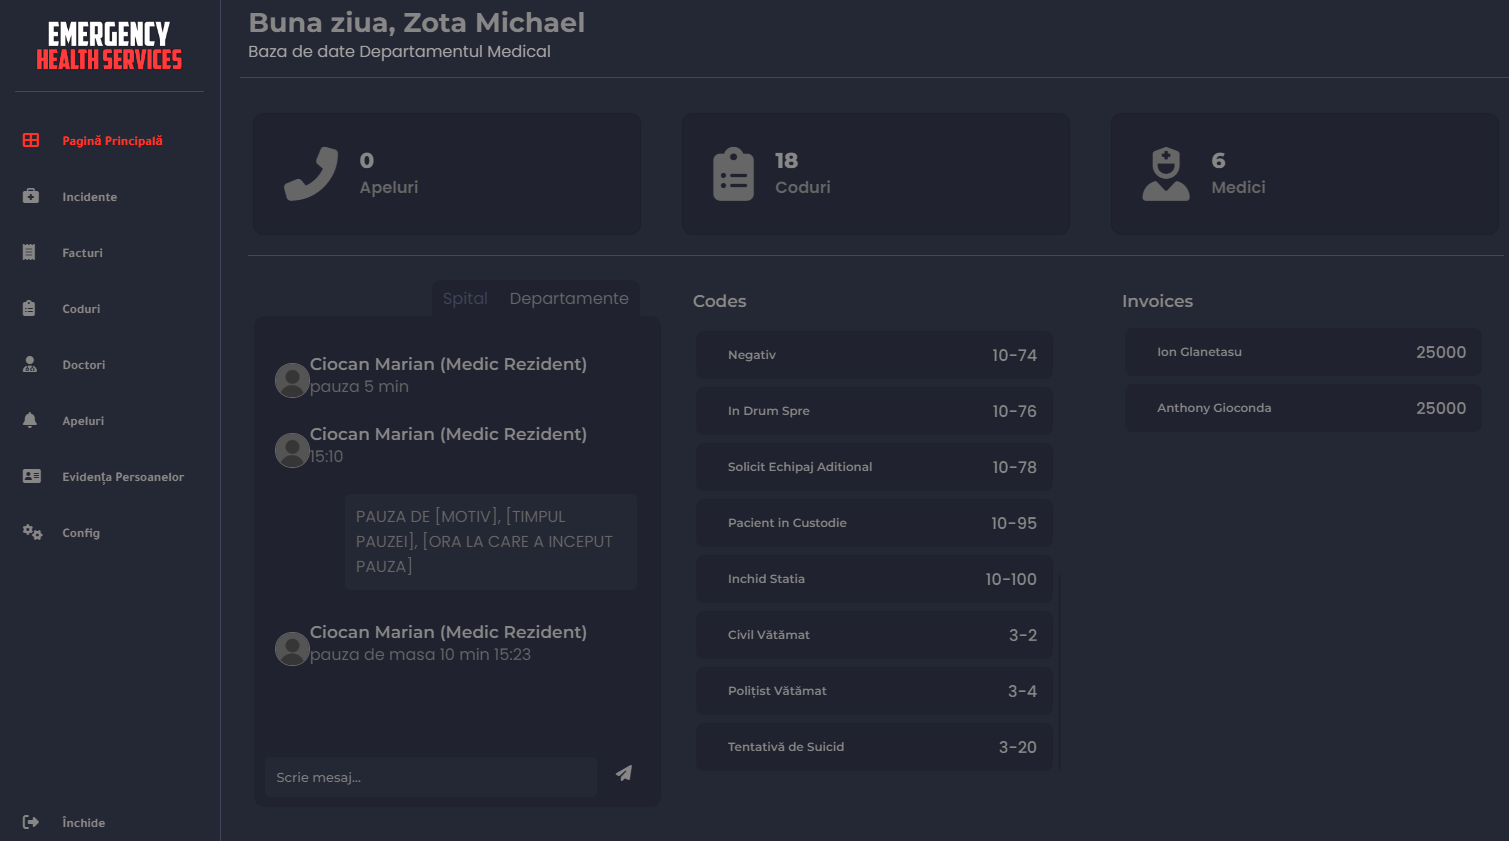Select the Negativ 10-74 code
This screenshot has height=841, width=1509.
pyautogui.click(x=874, y=355)
